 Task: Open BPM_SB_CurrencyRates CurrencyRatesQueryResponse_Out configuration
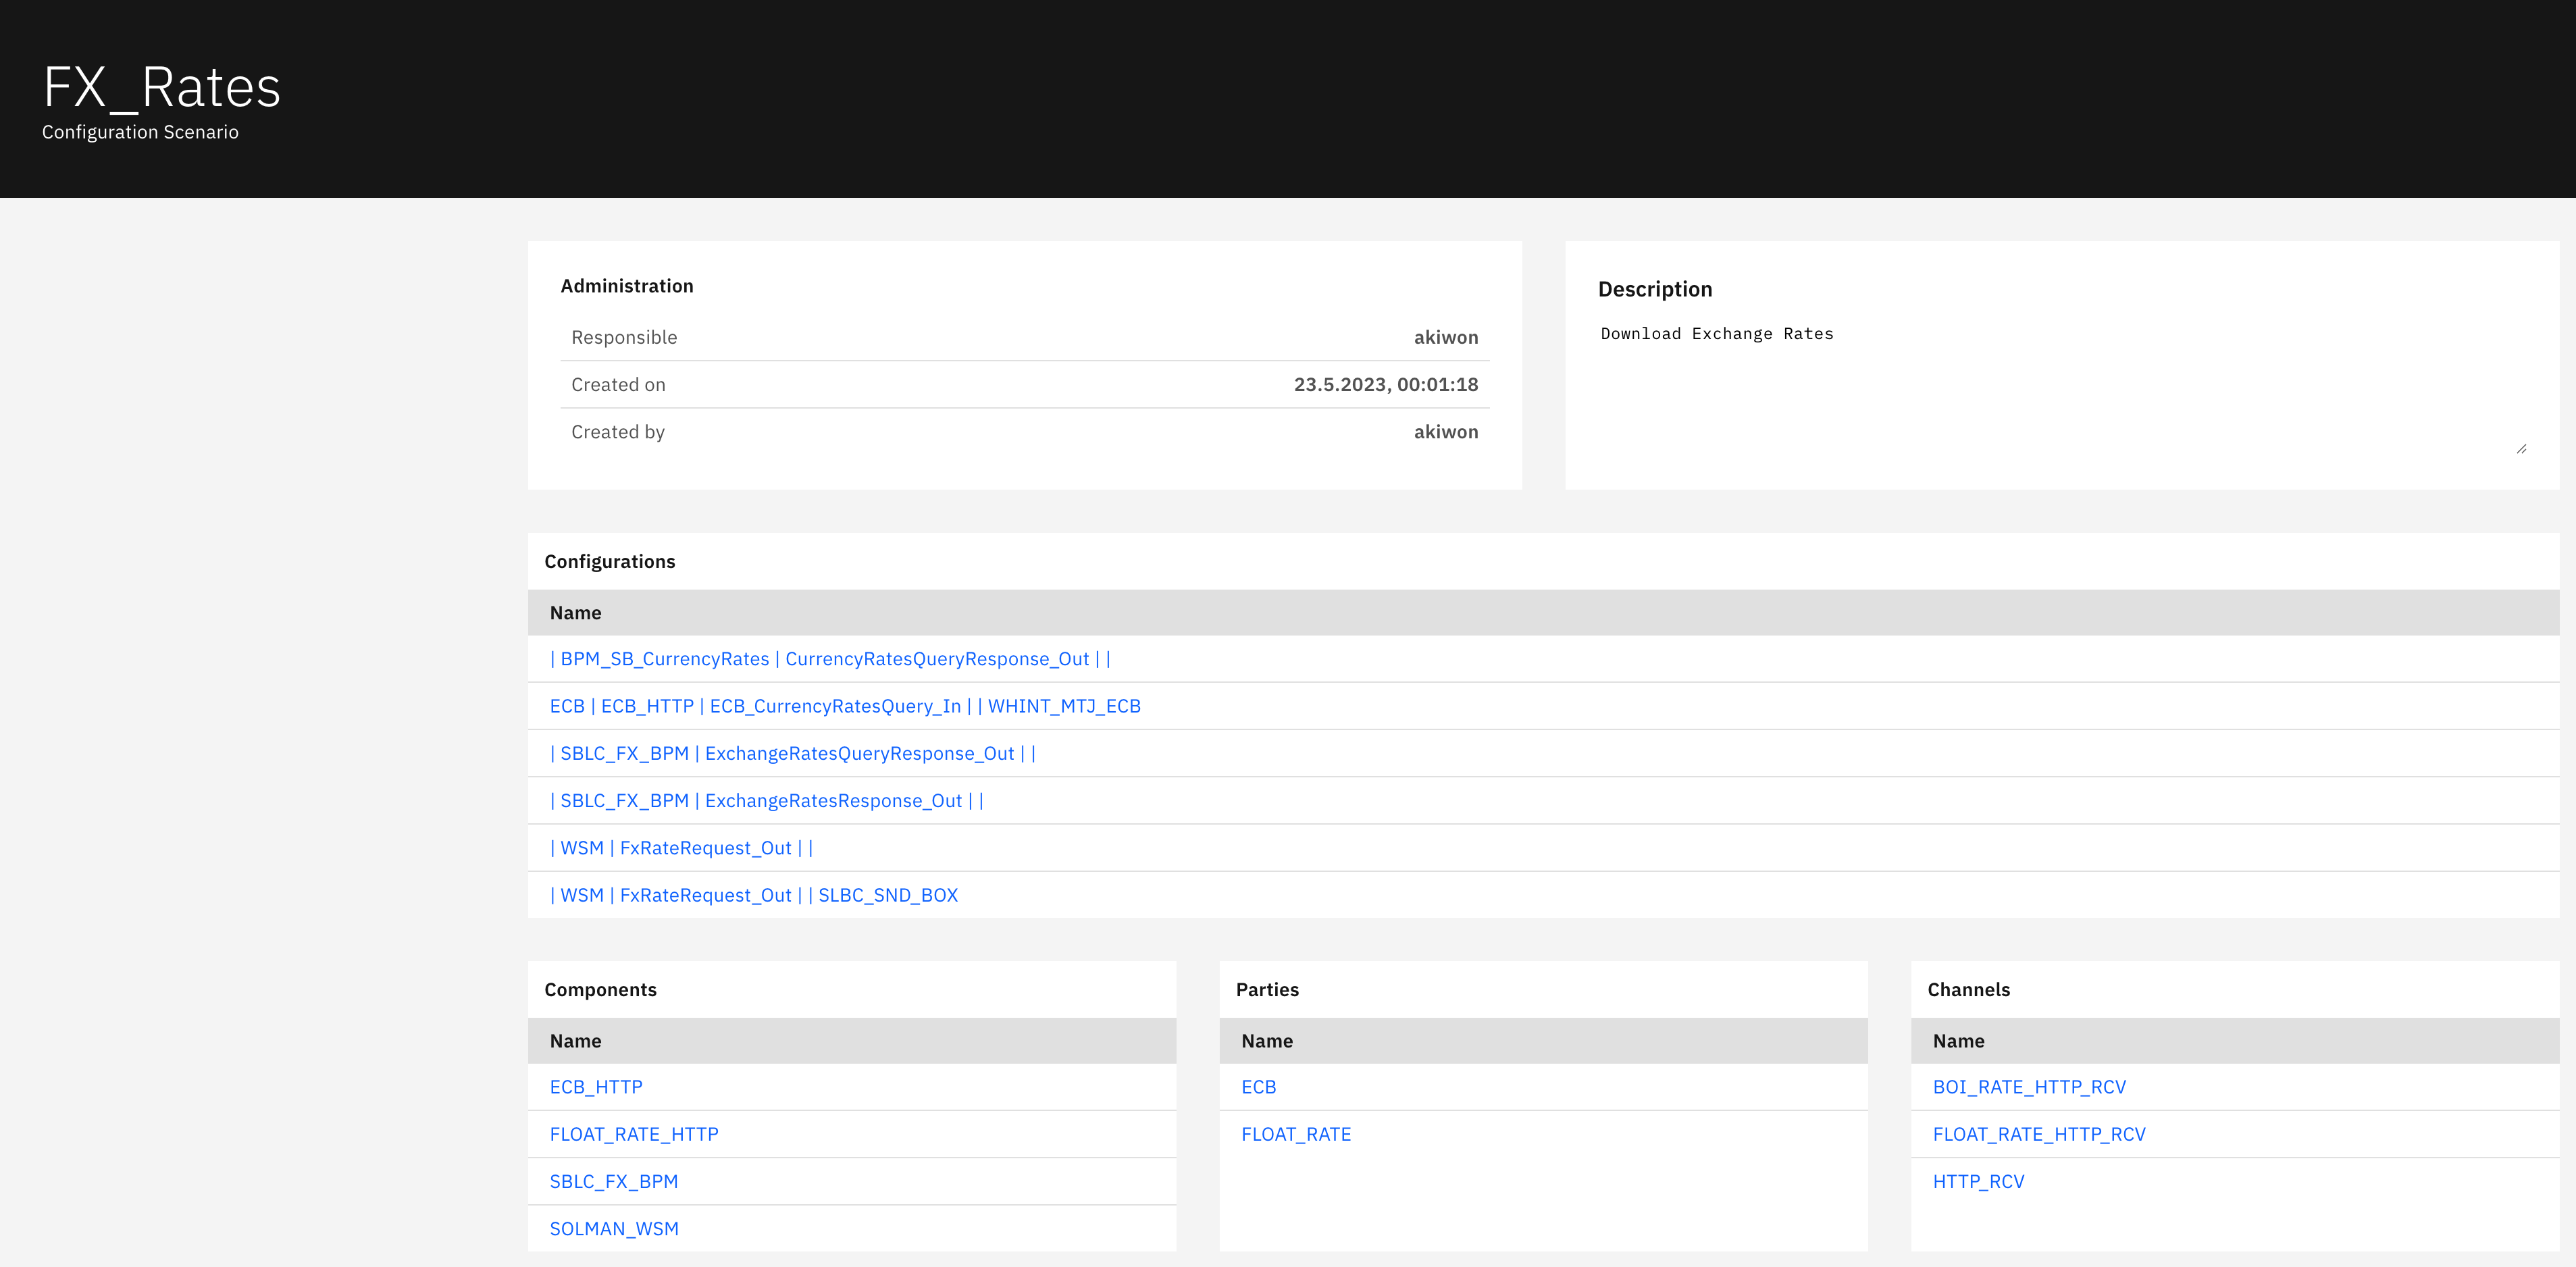coord(829,659)
